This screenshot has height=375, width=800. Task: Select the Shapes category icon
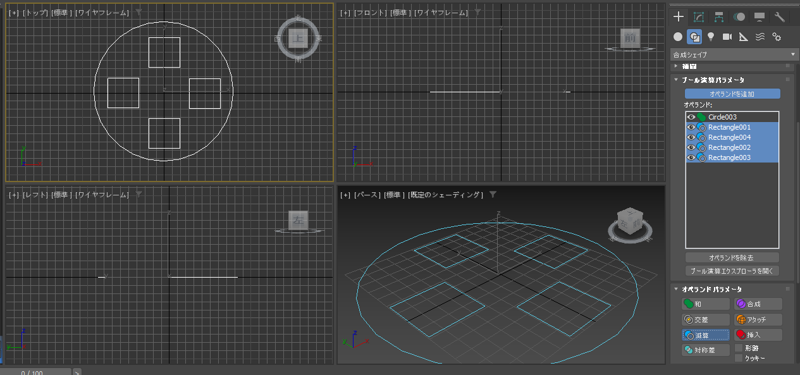tap(694, 37)
